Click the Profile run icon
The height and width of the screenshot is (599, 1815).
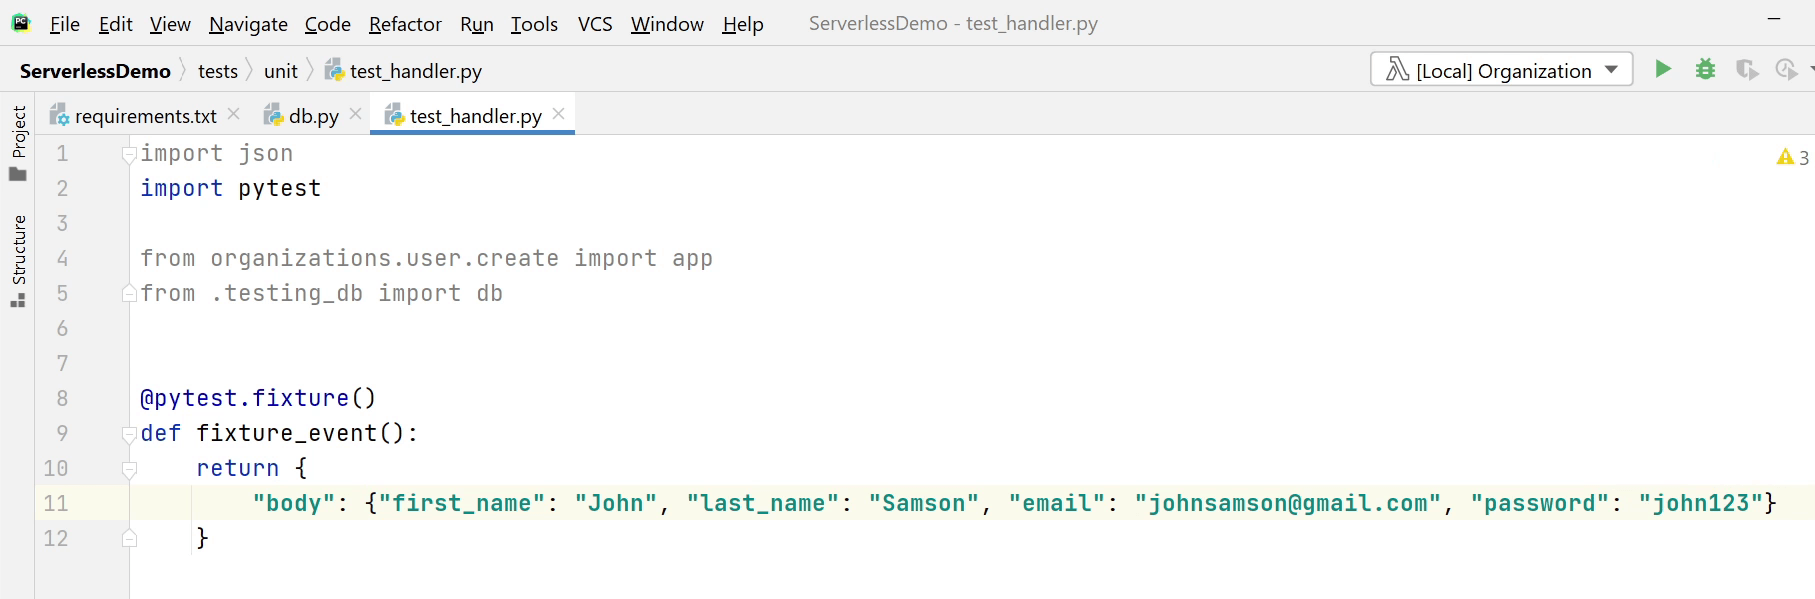(x=1786, y=69)
